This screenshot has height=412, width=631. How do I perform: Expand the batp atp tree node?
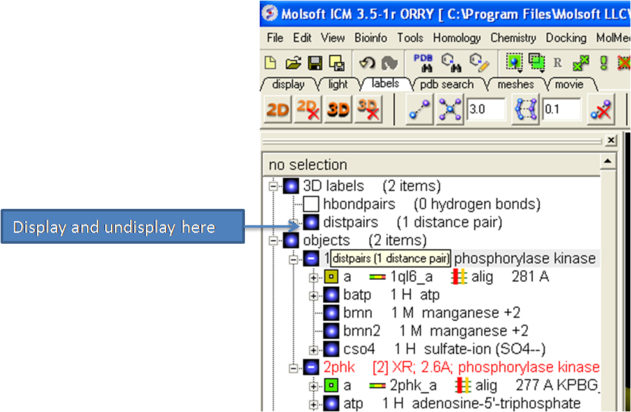[x=314, y=295]
